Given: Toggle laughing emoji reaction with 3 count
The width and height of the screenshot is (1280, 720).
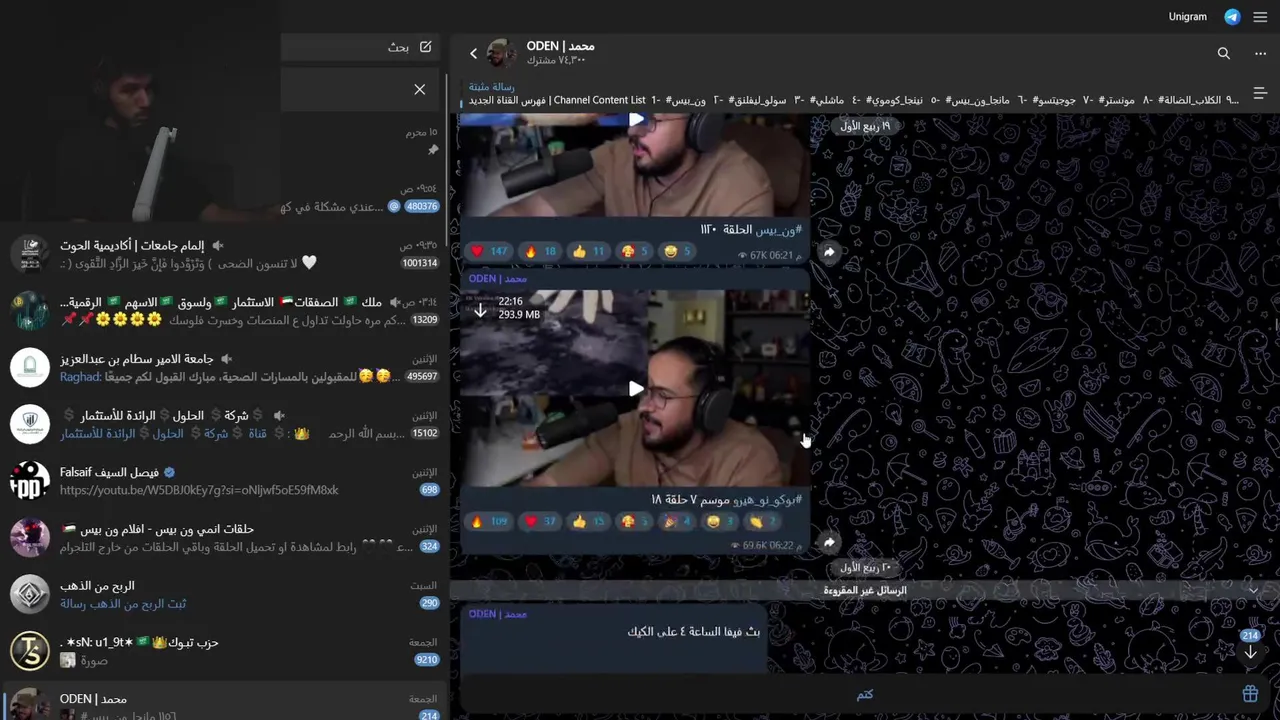Looking at the screenshot, I should point(720,521).
